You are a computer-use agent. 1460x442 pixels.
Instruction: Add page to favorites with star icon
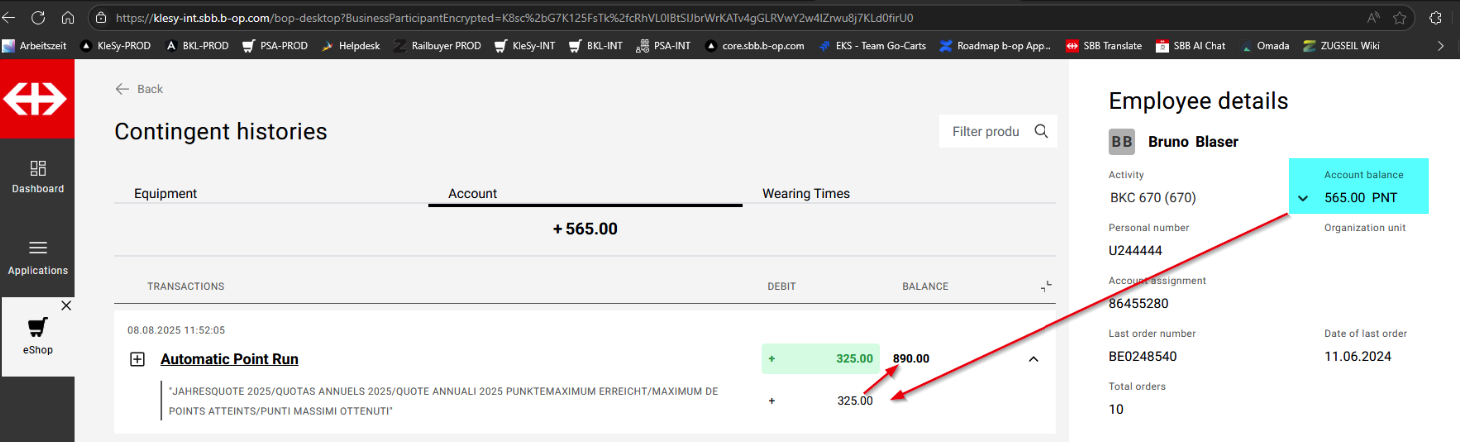(1400, 18)
